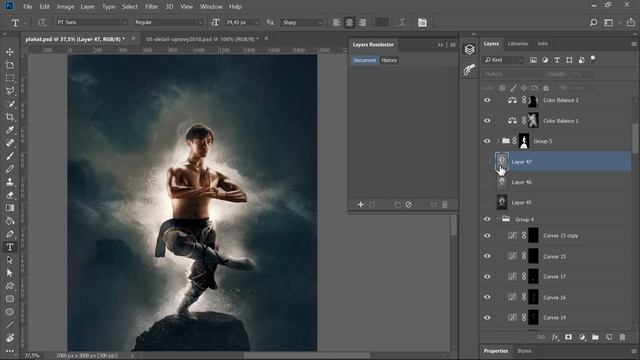
Task: Select the Healing Brush tool
Action: pos(10,143)
